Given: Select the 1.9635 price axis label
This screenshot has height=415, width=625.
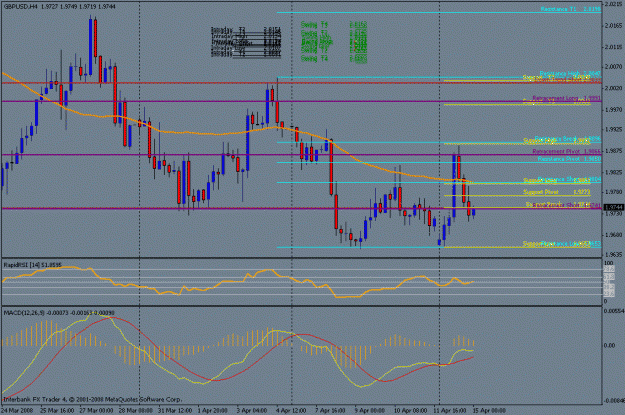Looking at the screenshot, I should pyautogui.click(x=614, y=254).
